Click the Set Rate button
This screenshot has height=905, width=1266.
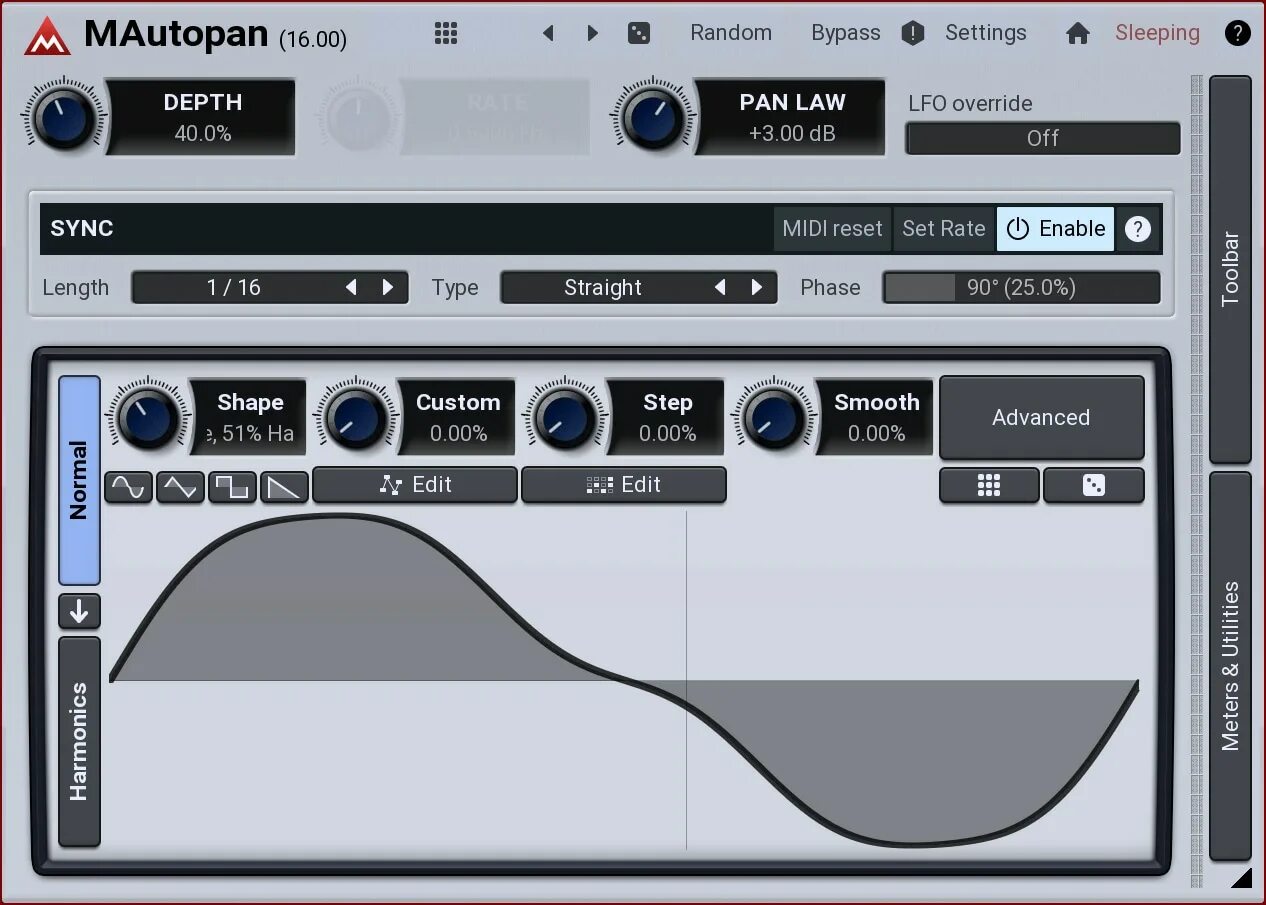(x=943, y=228)
